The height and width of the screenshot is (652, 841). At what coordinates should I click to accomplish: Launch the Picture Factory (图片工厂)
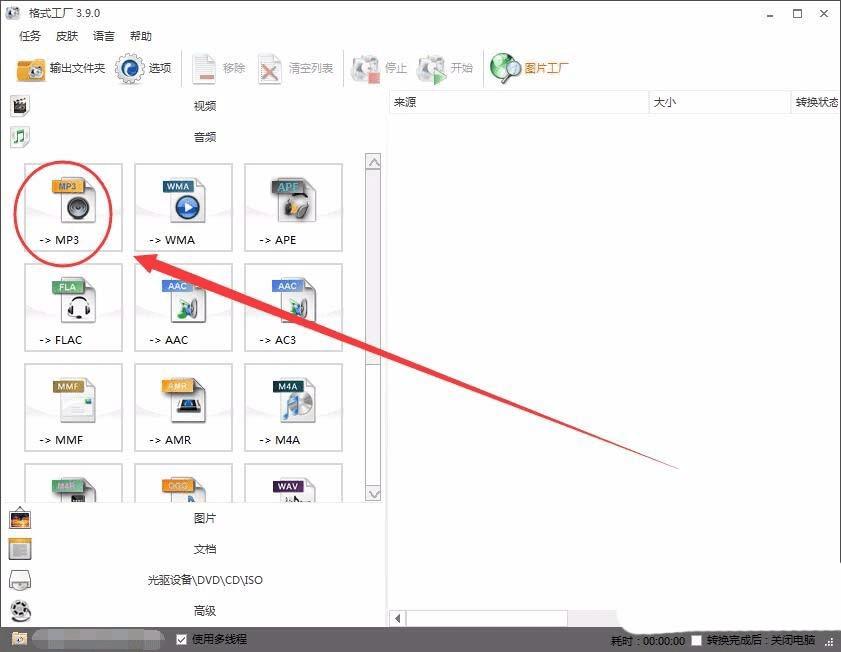tap(529, 69)
